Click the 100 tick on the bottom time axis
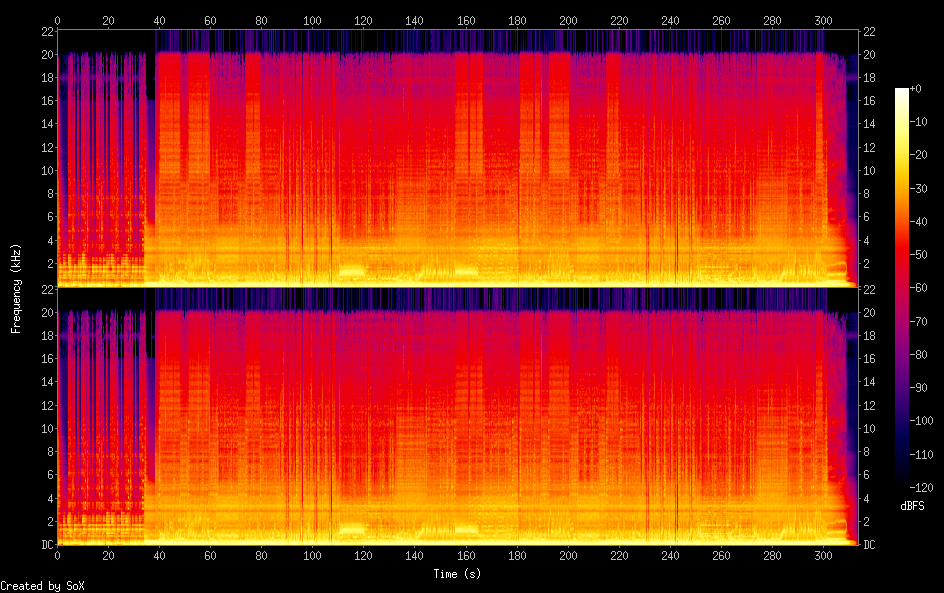This screenshot has height=593, width=944. [x=312, y=556]
